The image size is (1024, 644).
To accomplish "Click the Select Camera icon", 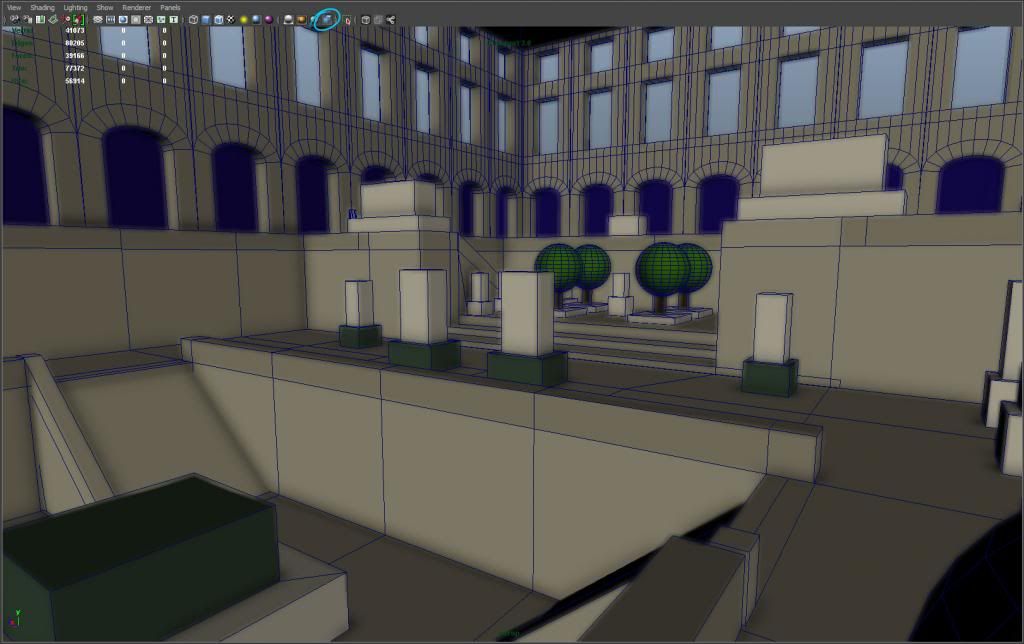I will (x=15, y=20).
